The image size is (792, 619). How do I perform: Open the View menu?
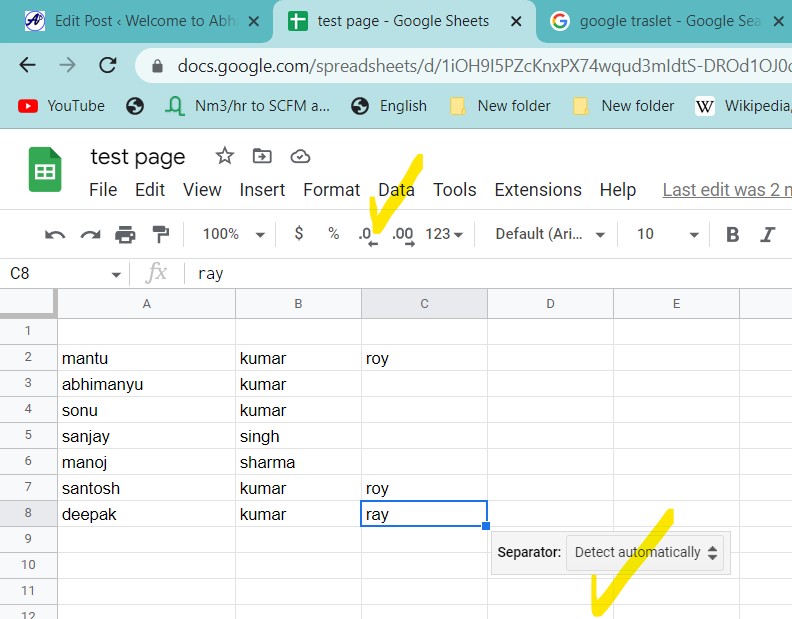[202, 190]
